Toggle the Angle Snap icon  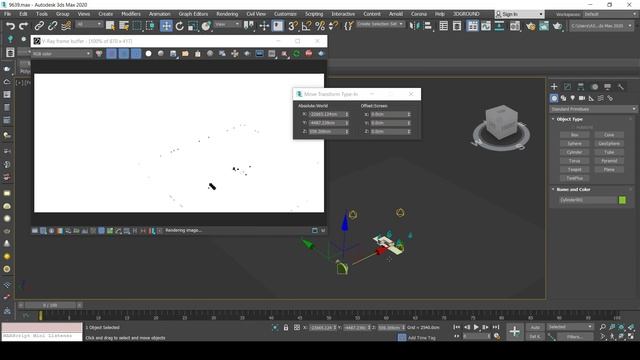pos(306,26)
